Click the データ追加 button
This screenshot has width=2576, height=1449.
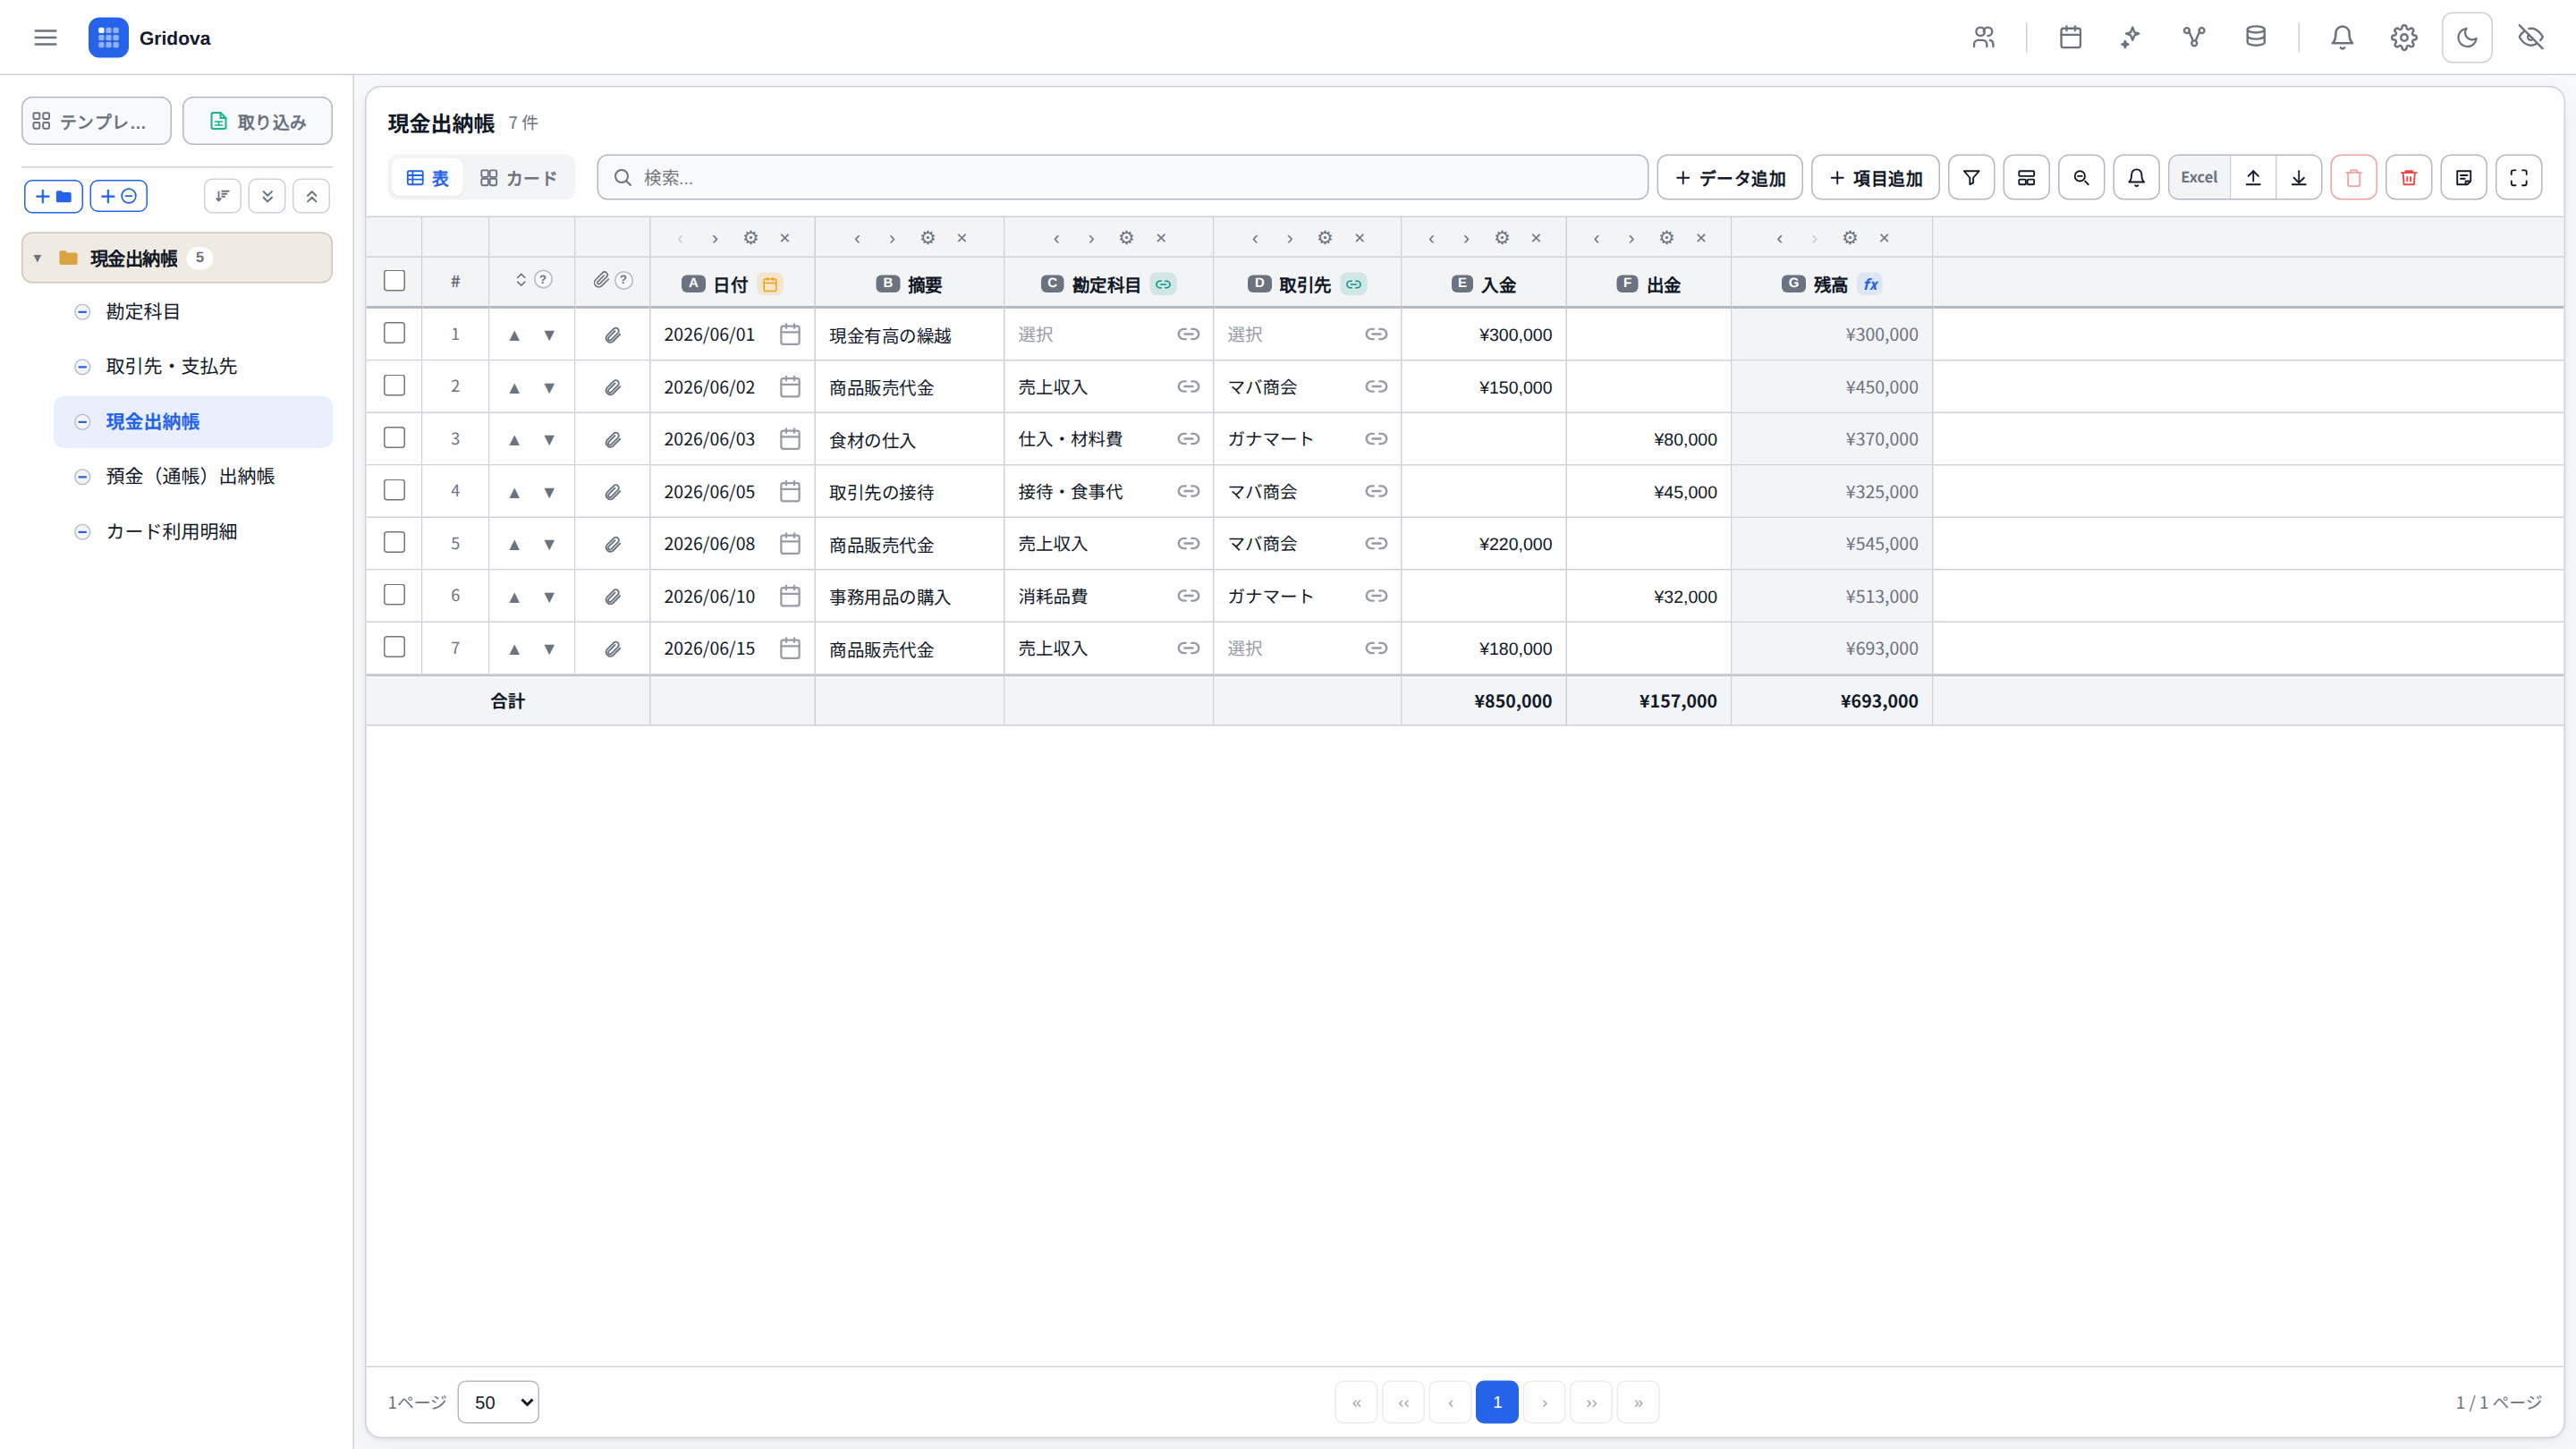click(x=1730, y=178)
